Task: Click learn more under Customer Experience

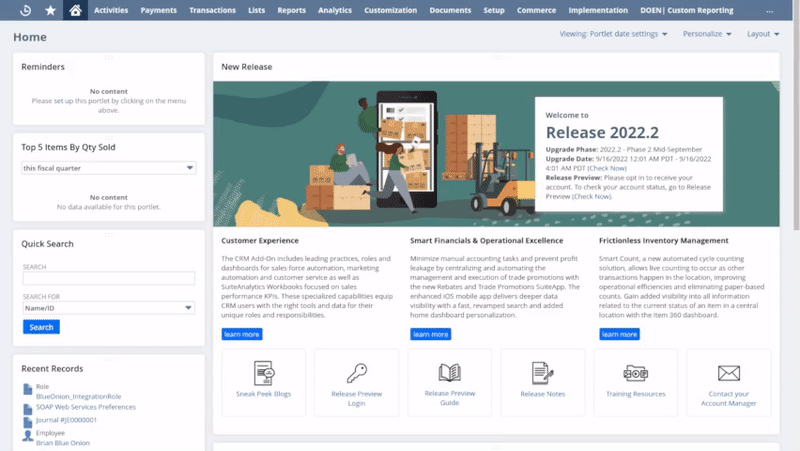Action: click(242, 334)
